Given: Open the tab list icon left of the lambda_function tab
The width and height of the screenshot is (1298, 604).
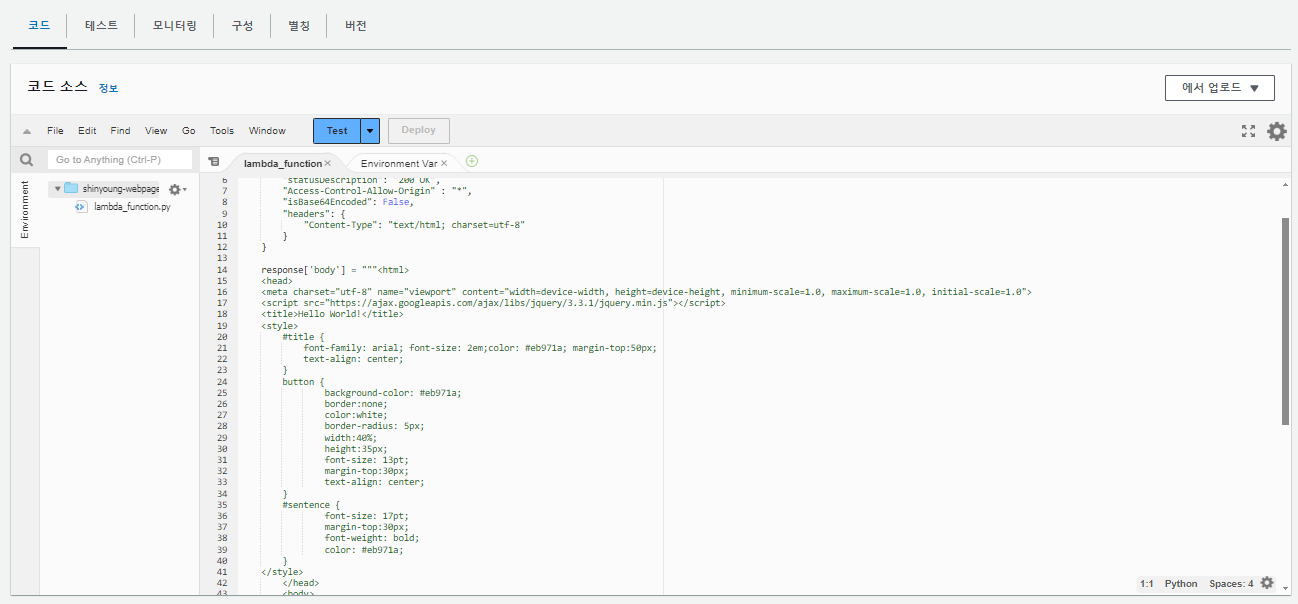Looking at the screenshot, I should point(213,162).
